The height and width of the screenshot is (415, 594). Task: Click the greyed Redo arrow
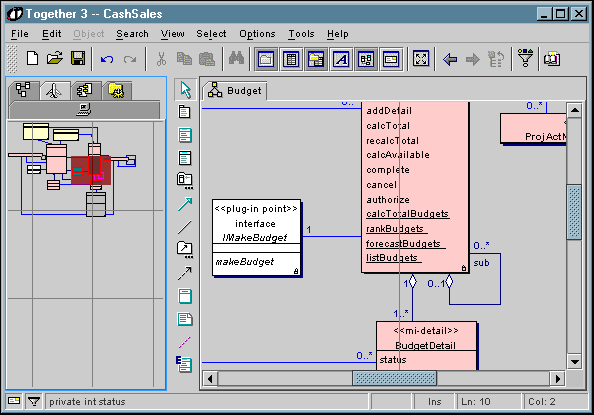coord(130,59)
